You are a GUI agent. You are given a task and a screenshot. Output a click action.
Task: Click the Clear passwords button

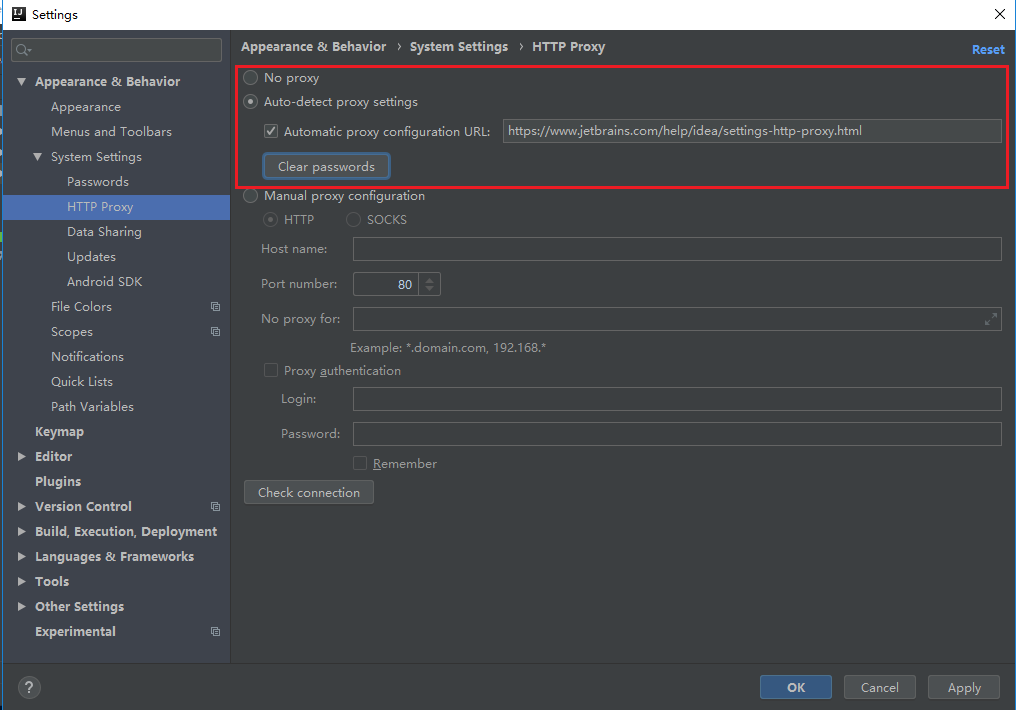click(326, 166)
